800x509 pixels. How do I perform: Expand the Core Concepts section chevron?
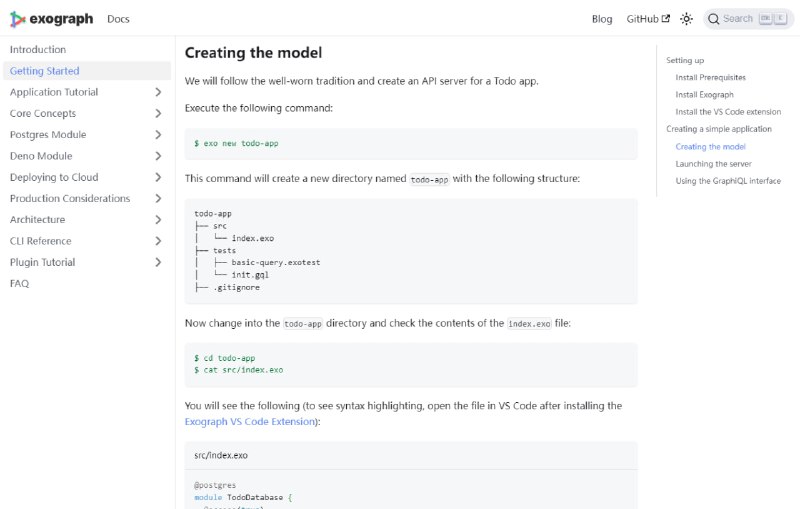tap(158, 114)
